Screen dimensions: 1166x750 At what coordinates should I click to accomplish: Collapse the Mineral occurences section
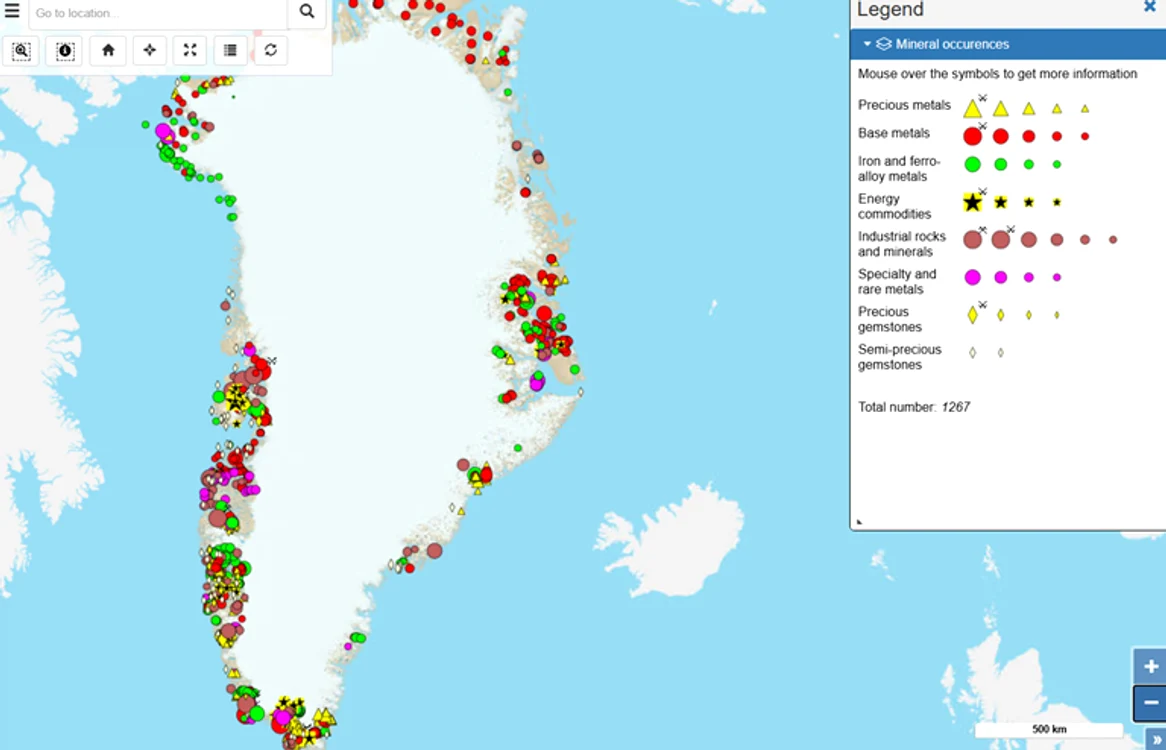coord(867,44)
